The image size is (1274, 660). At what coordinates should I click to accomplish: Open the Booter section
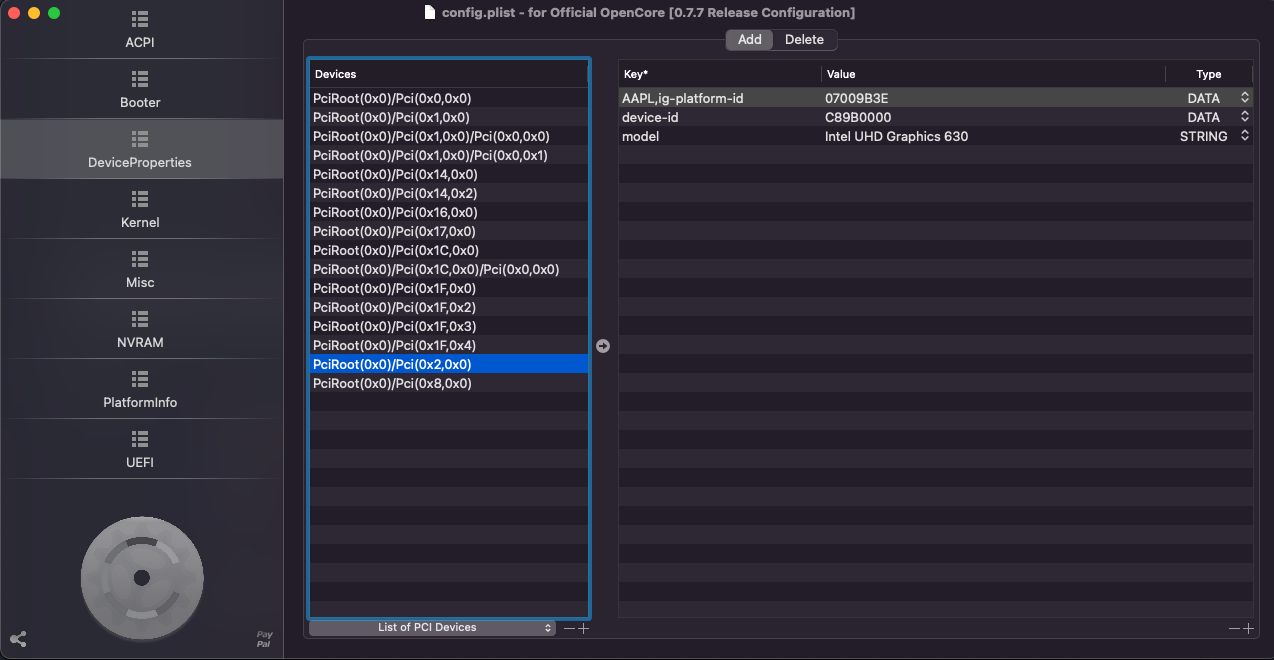[140, 90]
